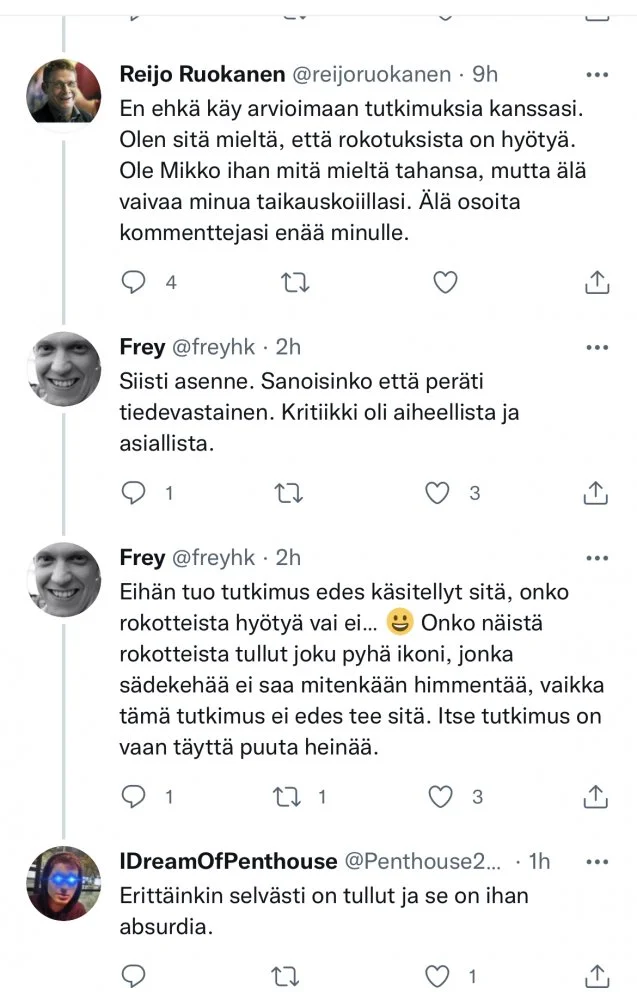The image size is (637, 1000).
Task: Open more options on IDreamOfPenthouse's tweet
Action: [597, 861]
